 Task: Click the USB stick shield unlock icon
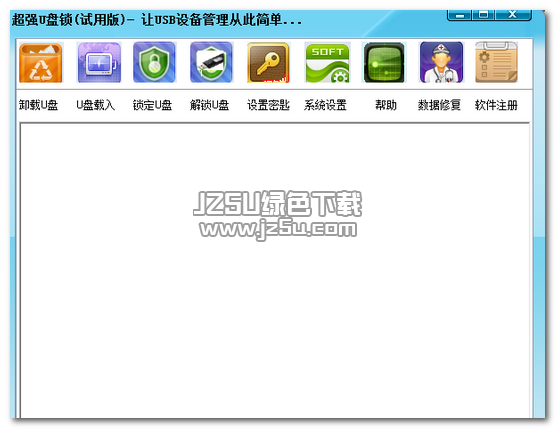point(211,63)
